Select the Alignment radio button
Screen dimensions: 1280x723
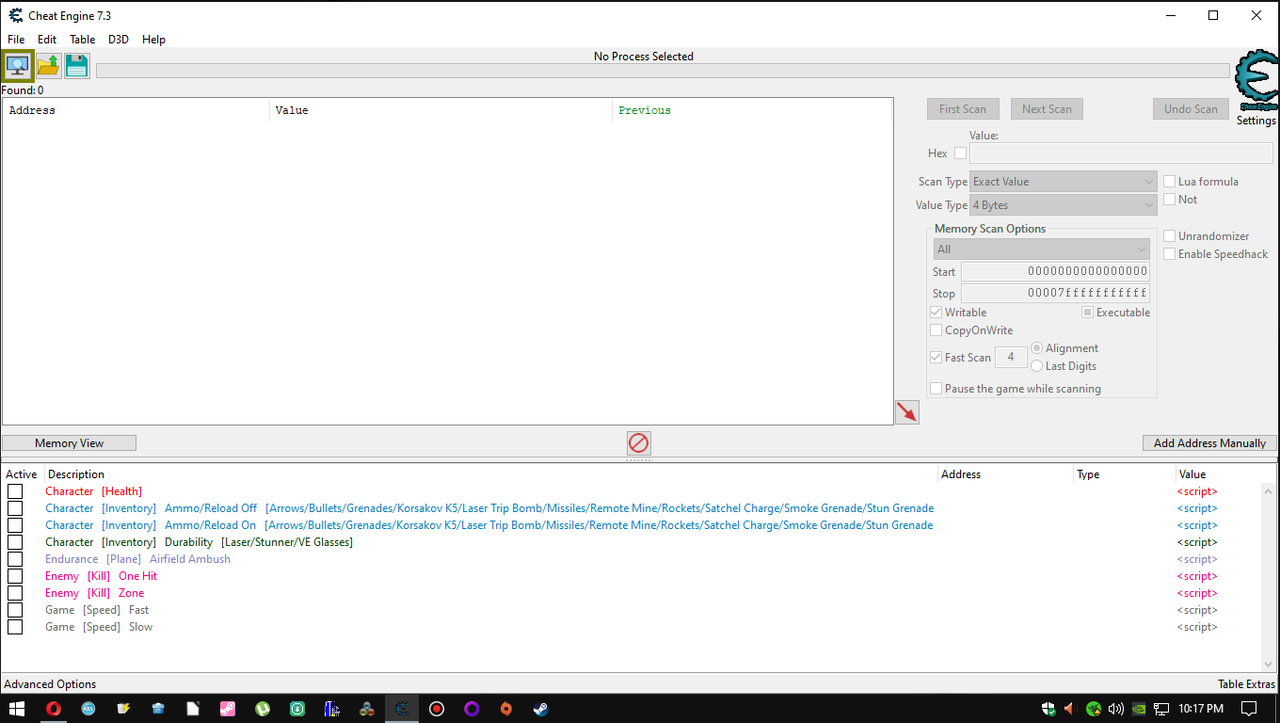pos(1037,348)
